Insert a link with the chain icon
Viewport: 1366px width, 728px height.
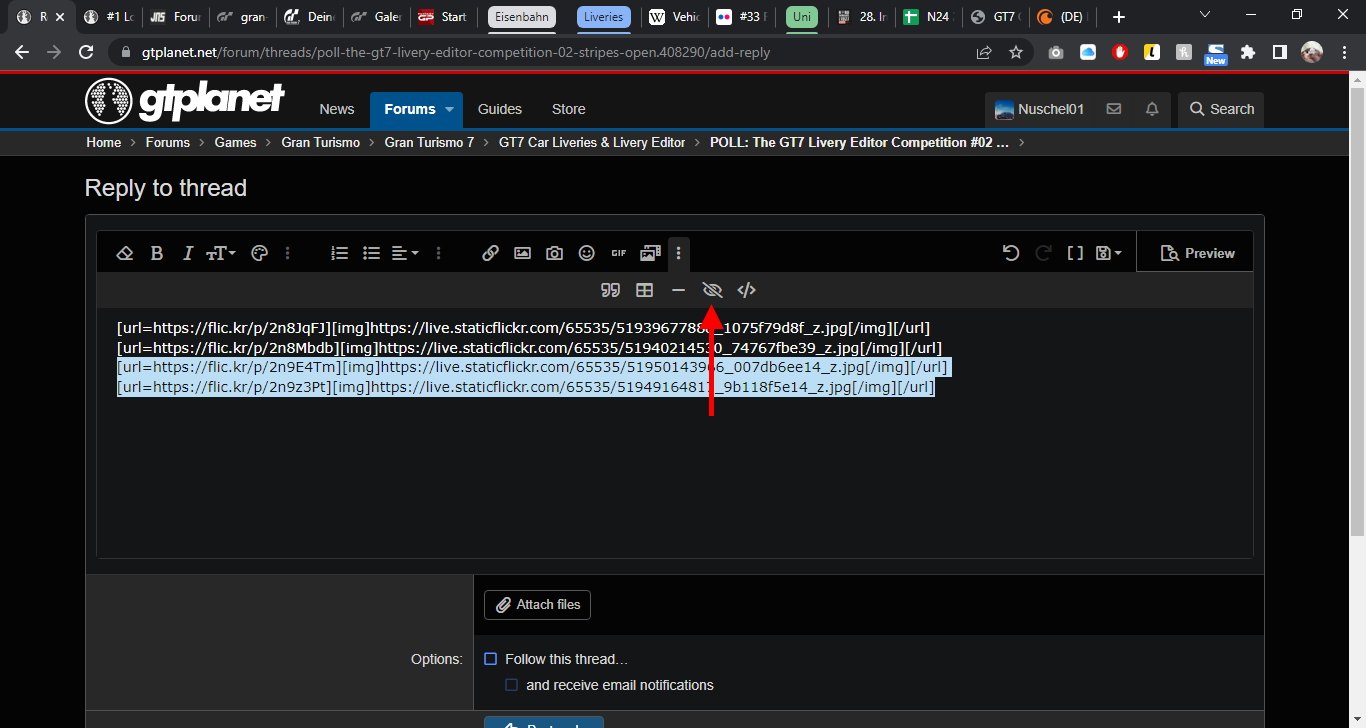(490, 253)
